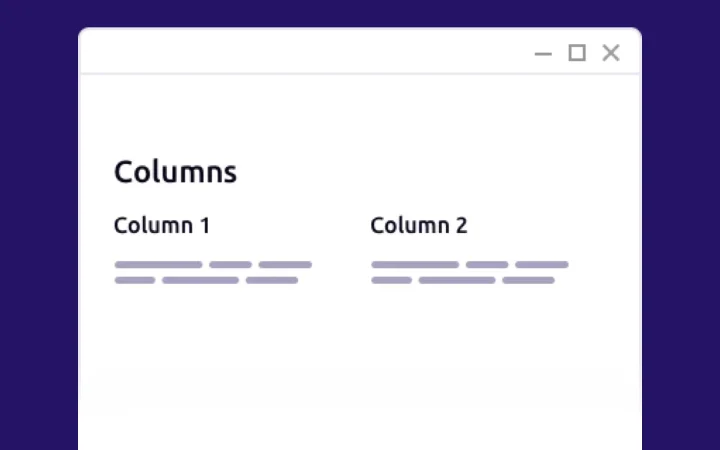Click middle long bar in Column 1's second line
Screen dimensions: 720x450
click(x=200, y=280)
